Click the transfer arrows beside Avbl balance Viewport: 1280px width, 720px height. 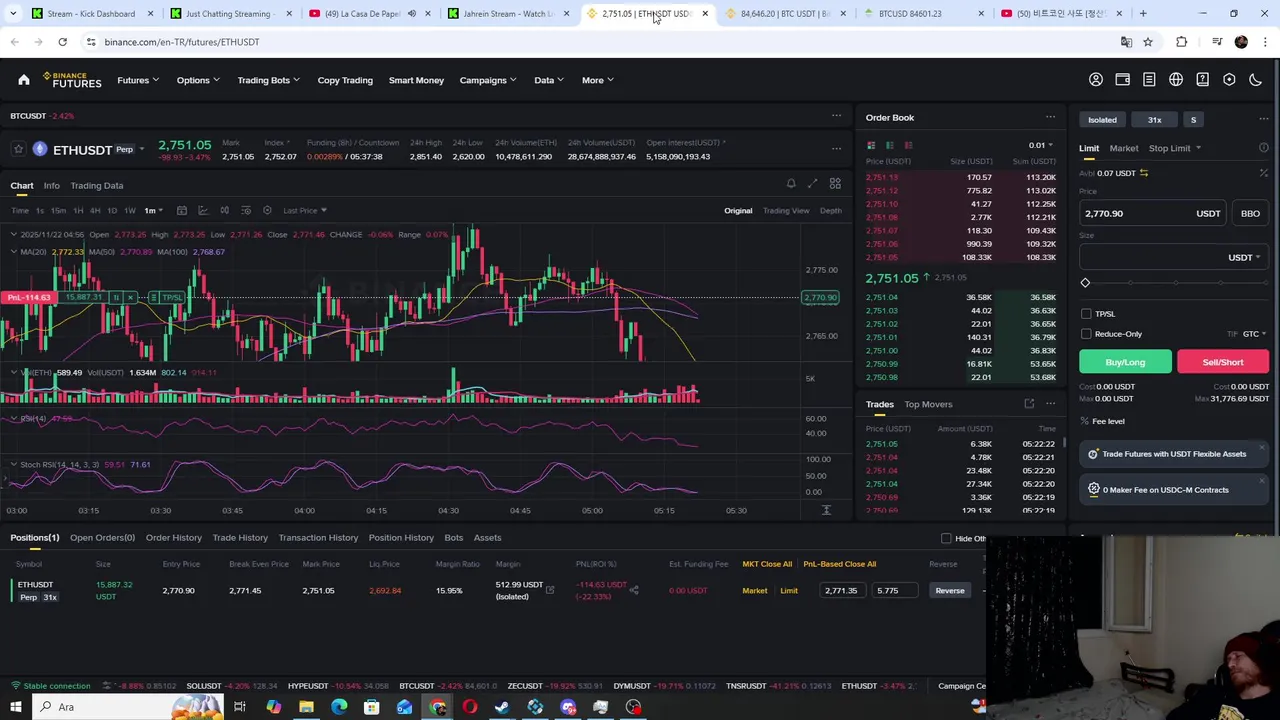[1144, 173]
